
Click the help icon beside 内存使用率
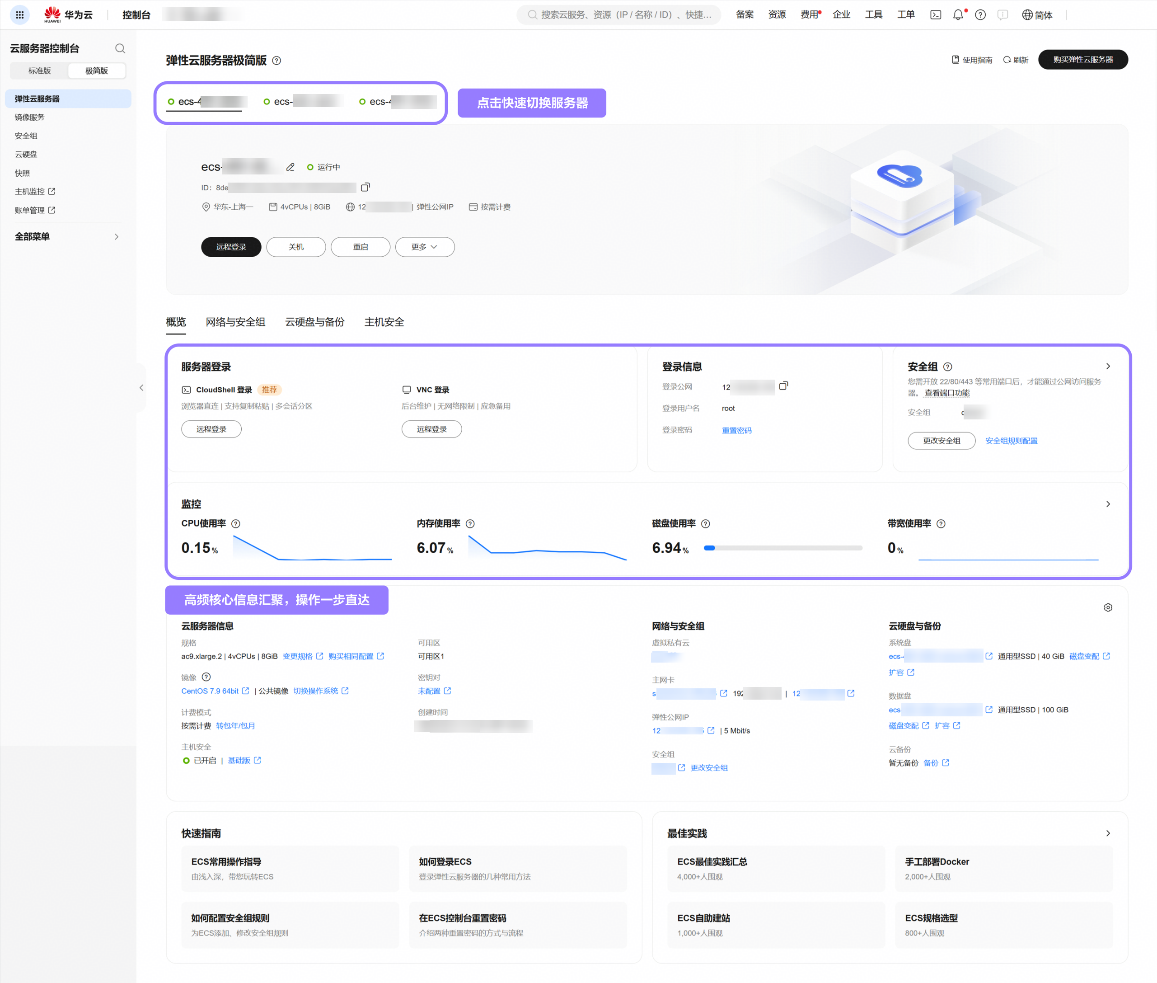pos(470,524)
